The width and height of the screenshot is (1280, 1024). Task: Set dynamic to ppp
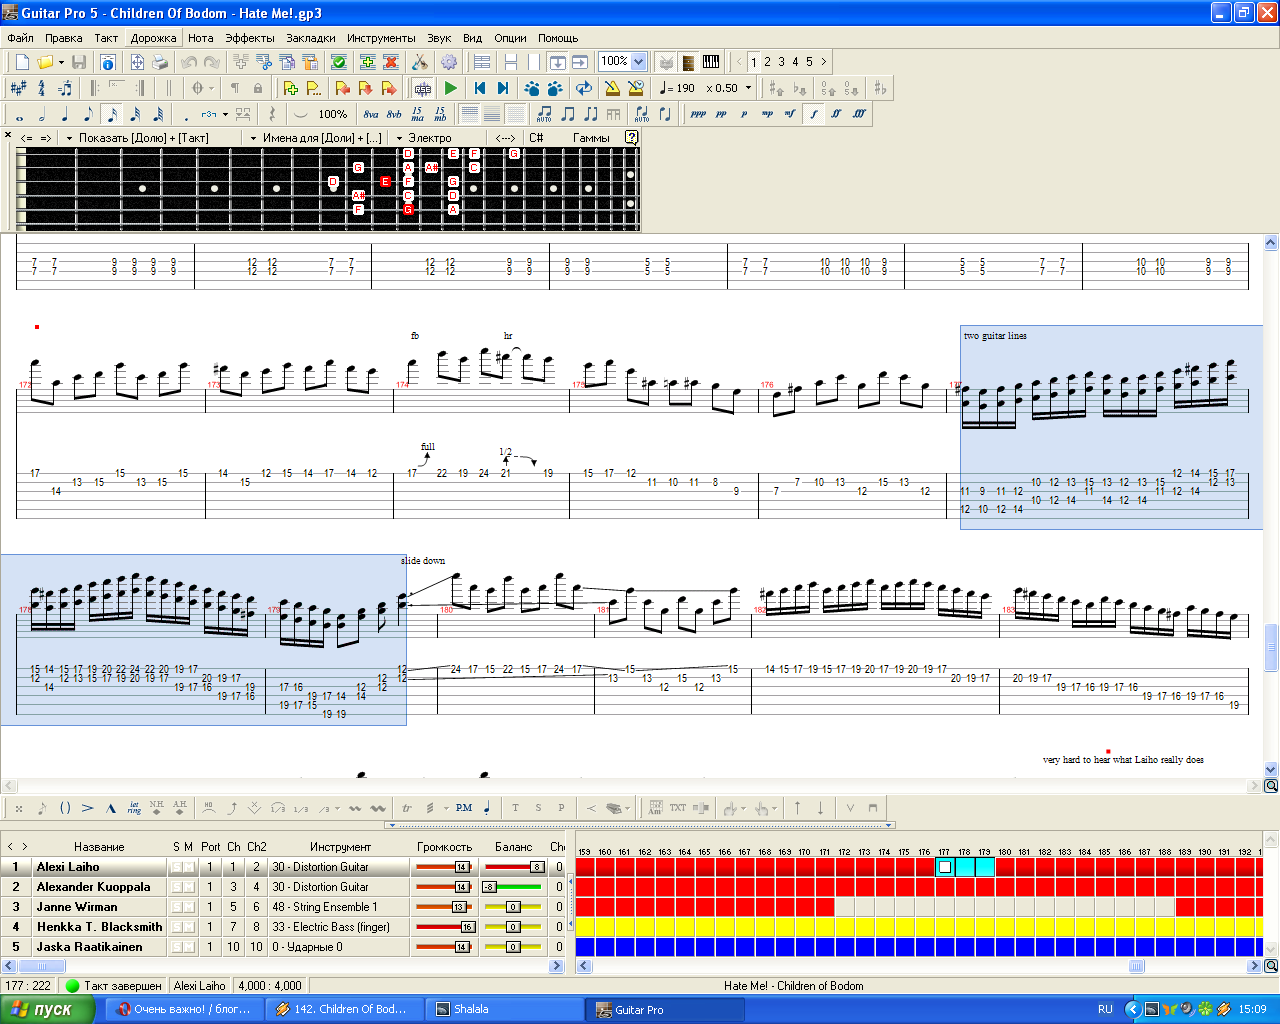[698, 114]
